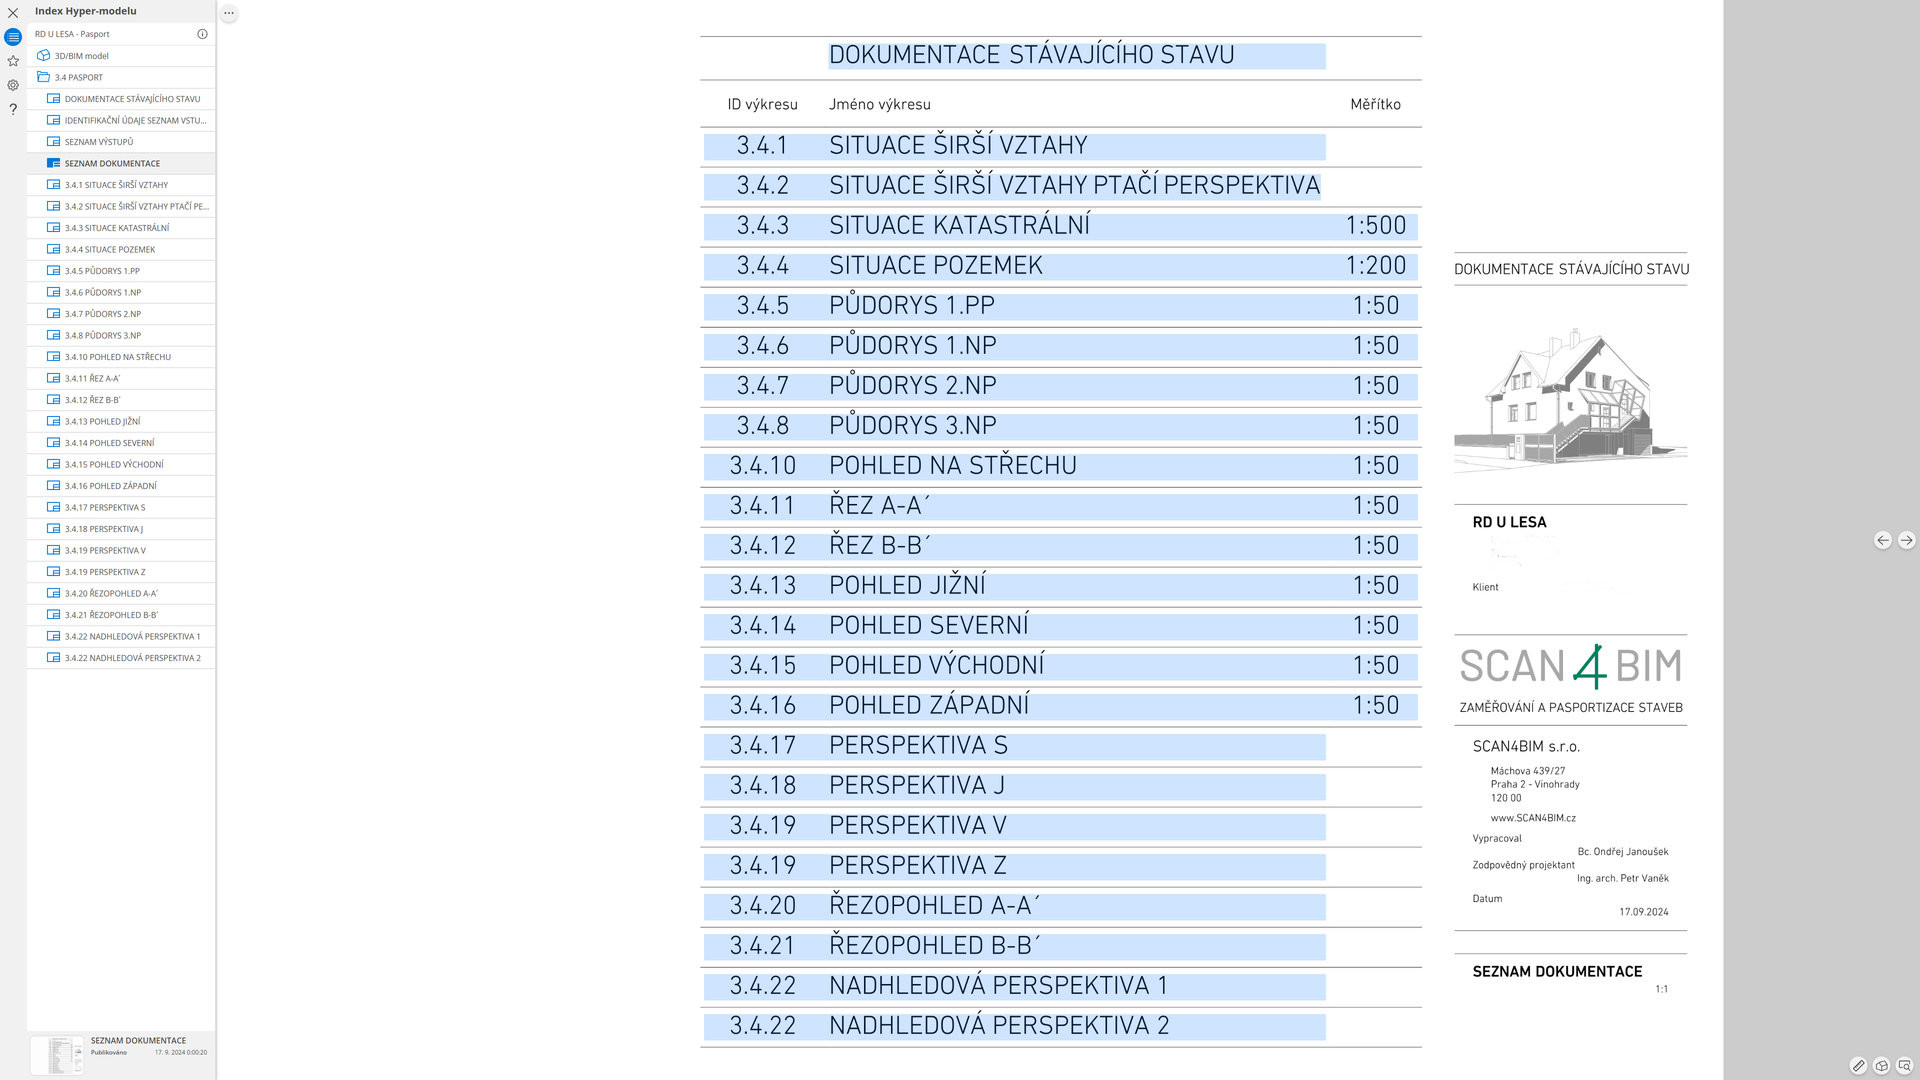The width and height of the screenshot is (1920, 1080).
Task: Close the Index Hyper-modelu panel
Action: [13, 13]
